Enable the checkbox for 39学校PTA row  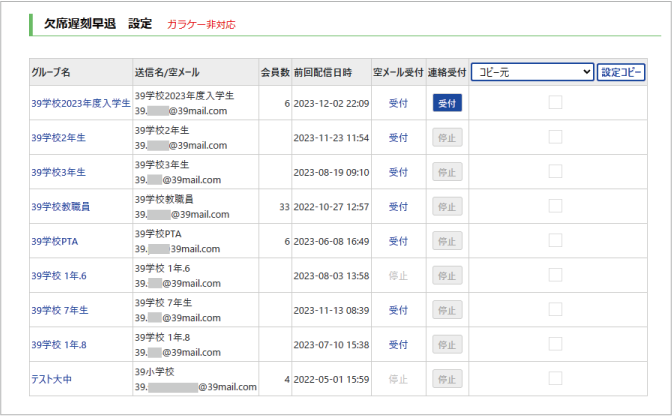(x=555, y=241)
